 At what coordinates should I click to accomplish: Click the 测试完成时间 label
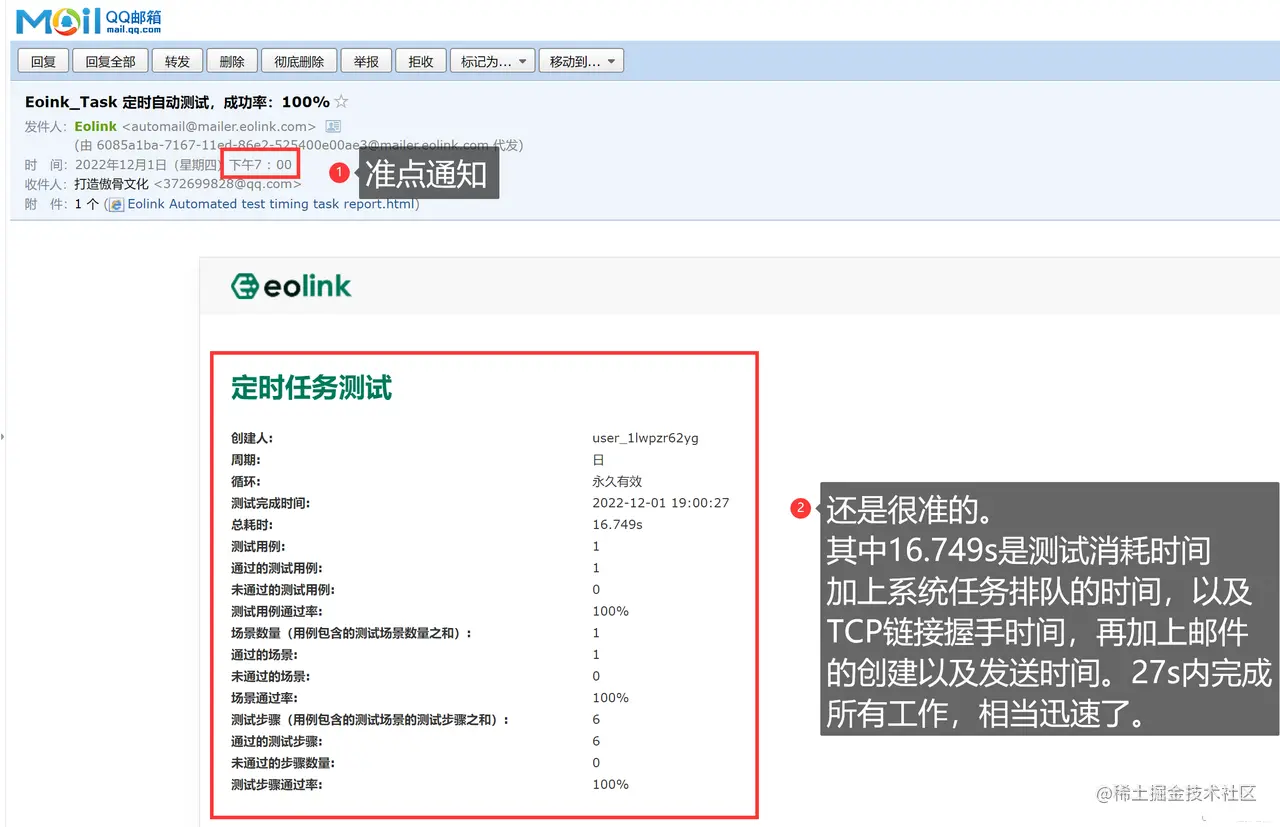point(270,503)
